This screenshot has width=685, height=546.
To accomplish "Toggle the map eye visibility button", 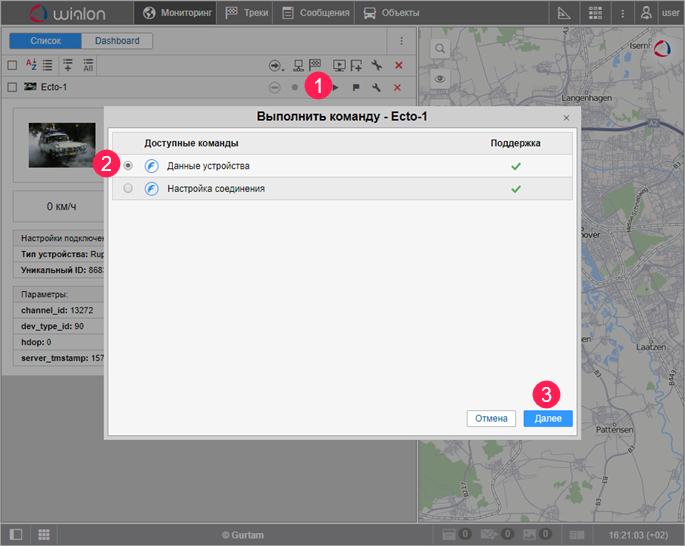I will pyautogui.click(x=439, y=78).
